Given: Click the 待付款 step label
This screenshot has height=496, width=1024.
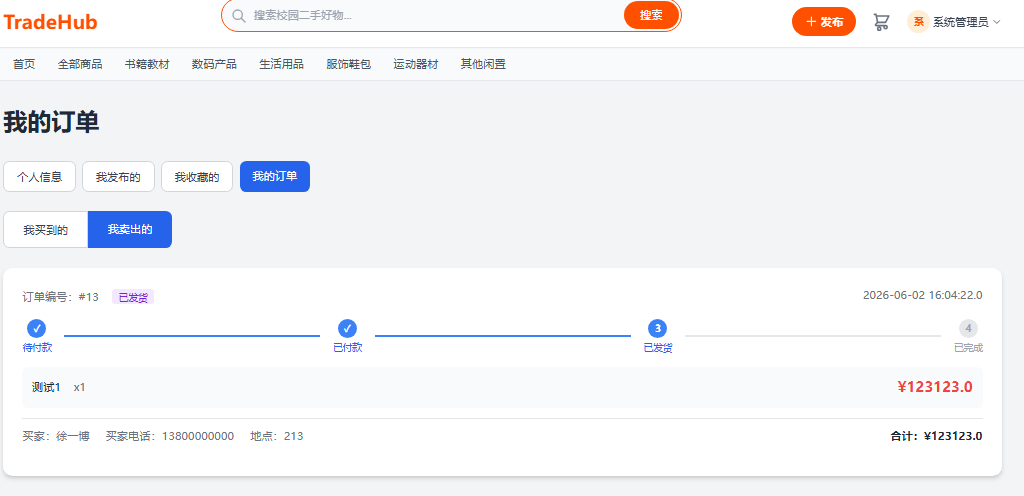Looking at the screenshot, I should point(37,348).
